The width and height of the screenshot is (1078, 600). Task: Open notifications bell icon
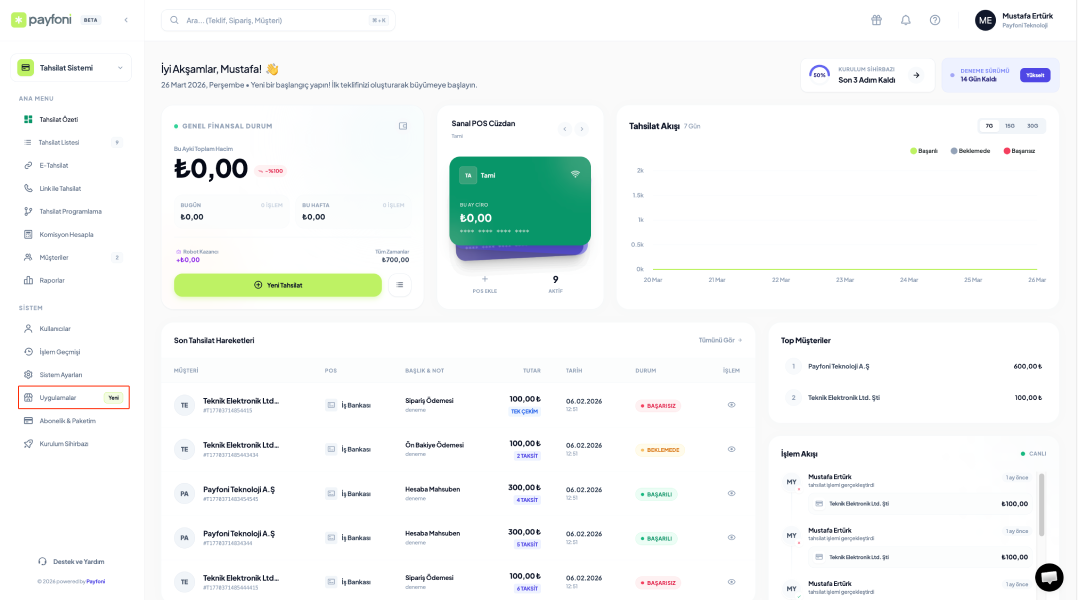click(x=906, y=20)
